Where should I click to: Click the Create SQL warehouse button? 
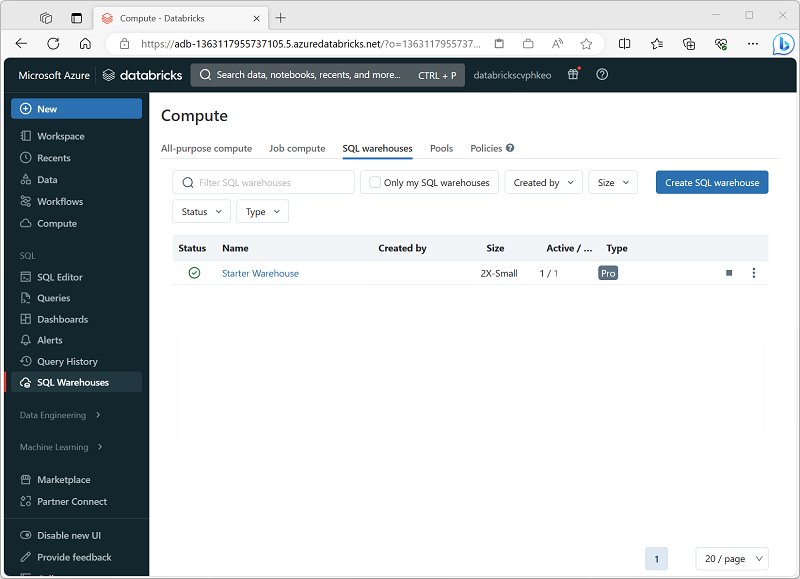[x=711, y=182]
